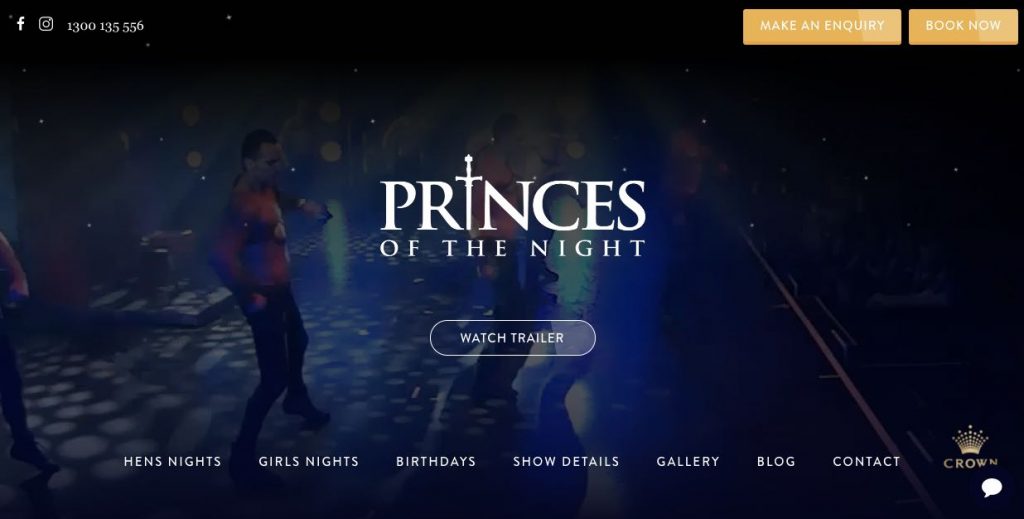Click the Make an Enquiry button
This screenshot has width=1024, height=519.
coord(822,27)
